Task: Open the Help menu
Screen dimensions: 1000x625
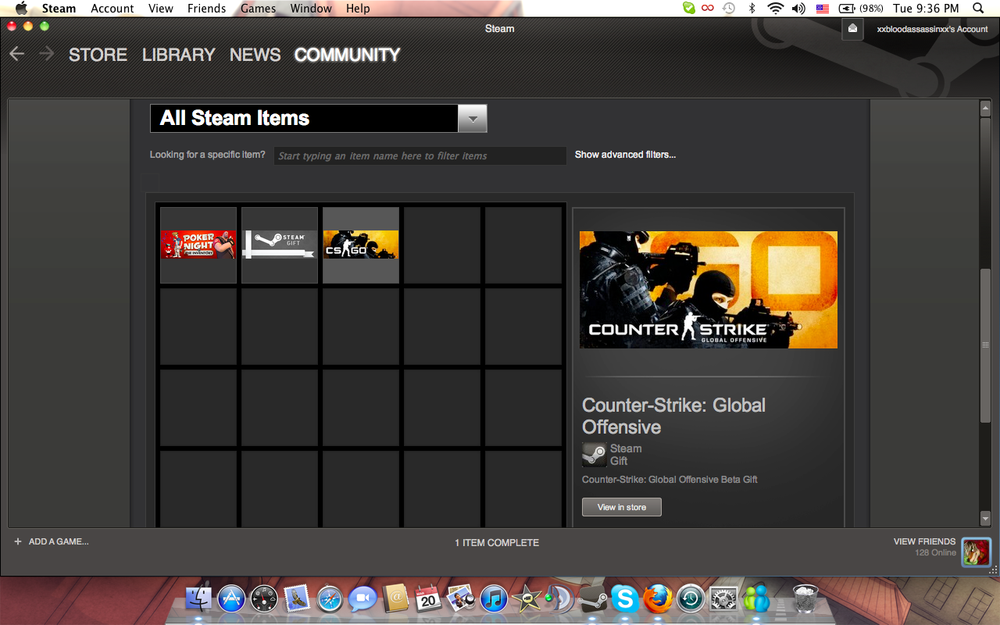Action: click(358, 8)
